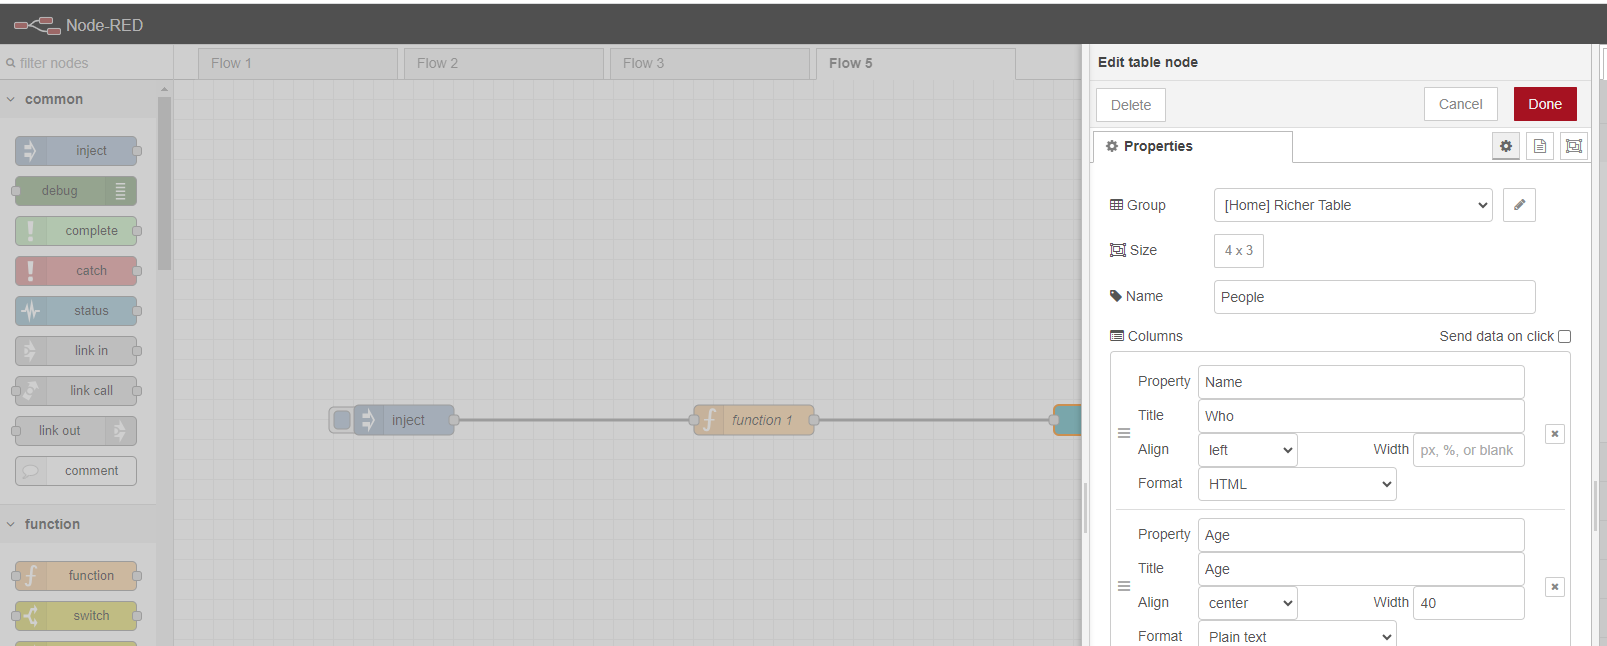Viewport: 1607px width, 646px height.
Task: Remove the Name column with x
Action: pos(1555,434)
